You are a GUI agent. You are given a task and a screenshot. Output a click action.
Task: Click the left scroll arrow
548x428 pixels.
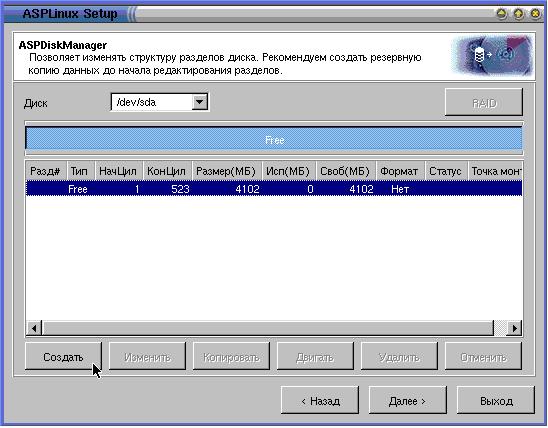tap(34, 328)
